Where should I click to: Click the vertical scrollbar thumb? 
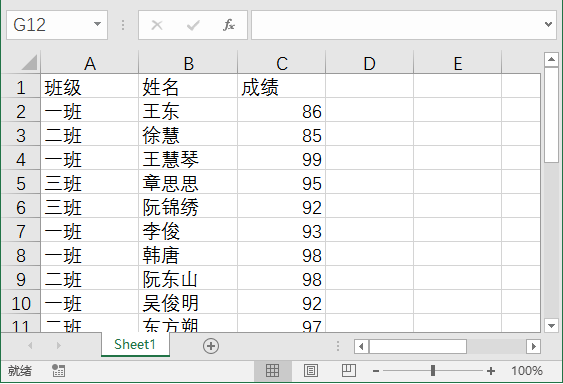pos(551,115)
